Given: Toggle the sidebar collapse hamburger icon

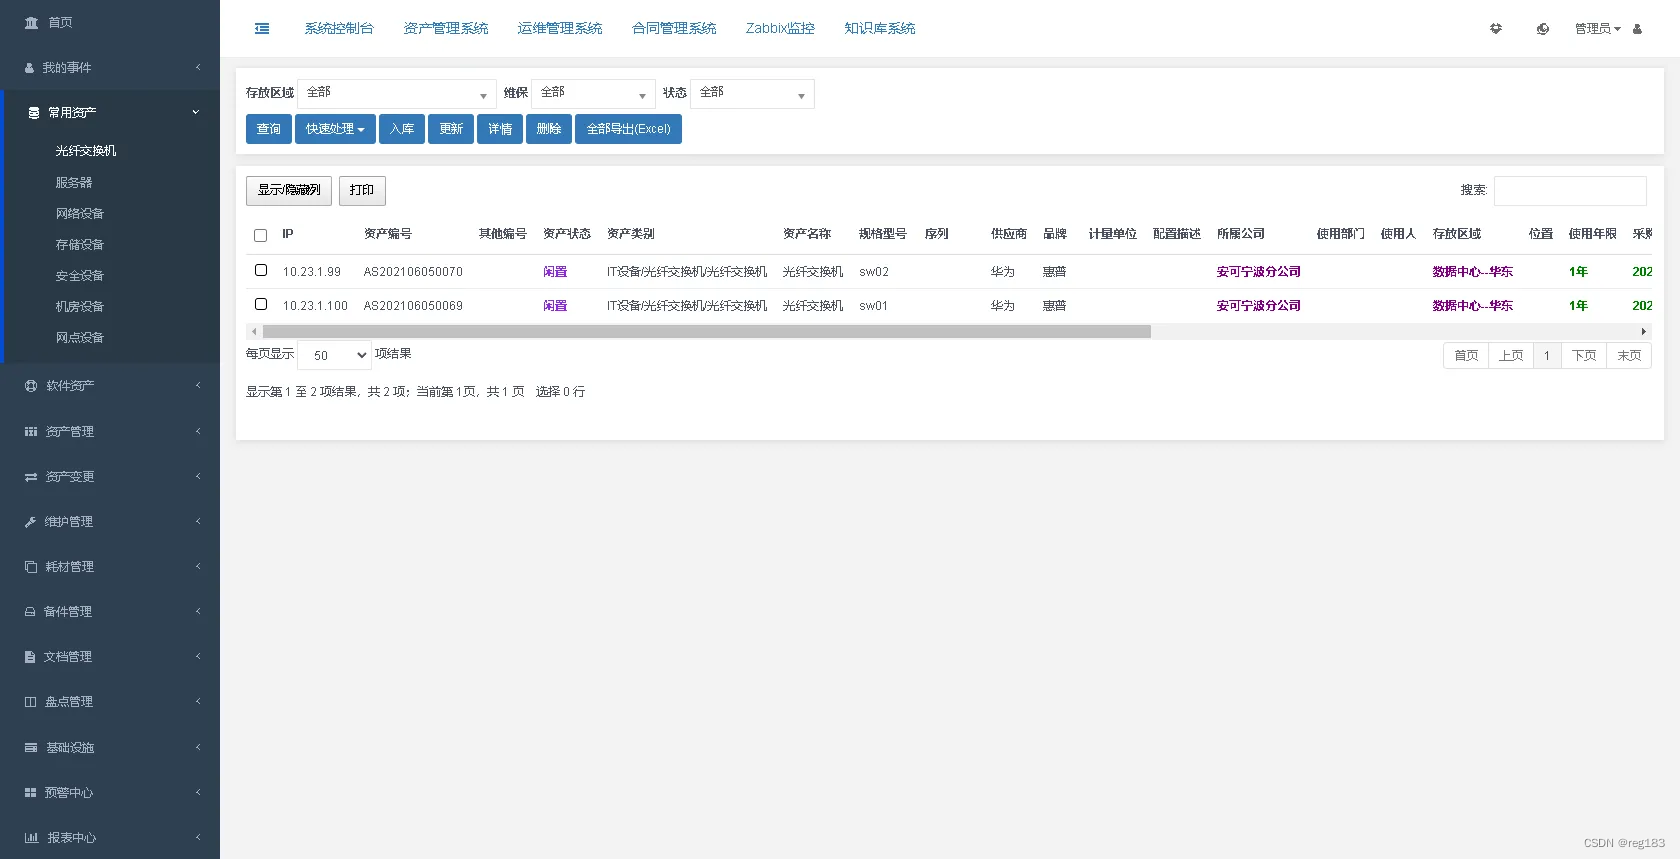Looking at the screenshot, I should tap(262, 28).
